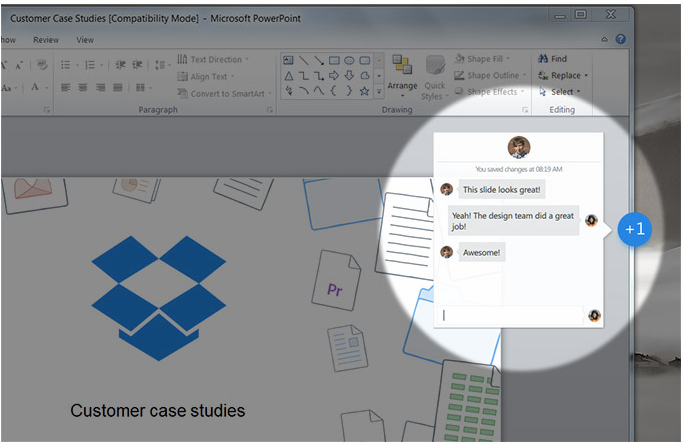Open the Shape Outline menu

(490, 75)
